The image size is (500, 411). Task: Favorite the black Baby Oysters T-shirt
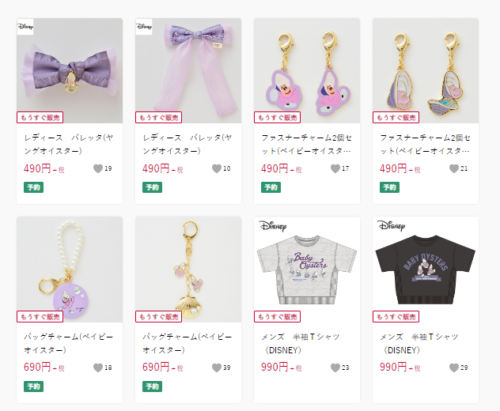click(x=454, y=368)
